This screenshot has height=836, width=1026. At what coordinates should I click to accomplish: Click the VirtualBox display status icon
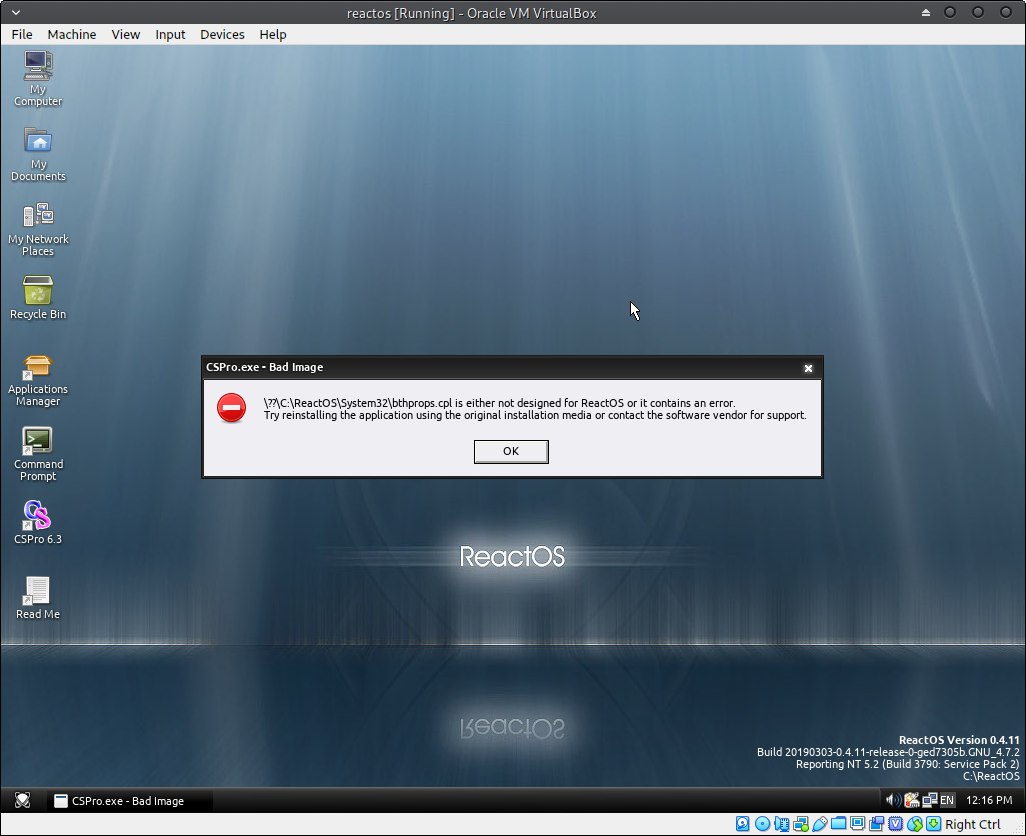[x=857, y=823]
